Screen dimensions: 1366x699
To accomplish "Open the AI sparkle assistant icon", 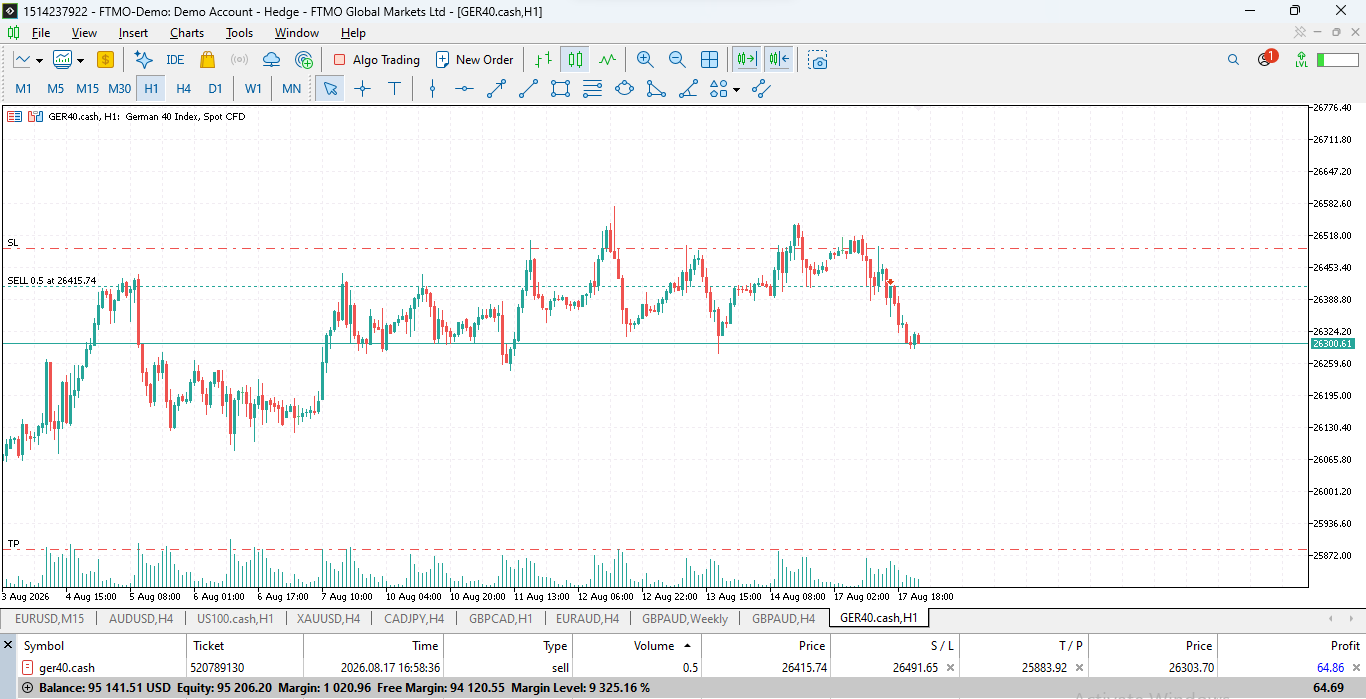I will point(143,60).
